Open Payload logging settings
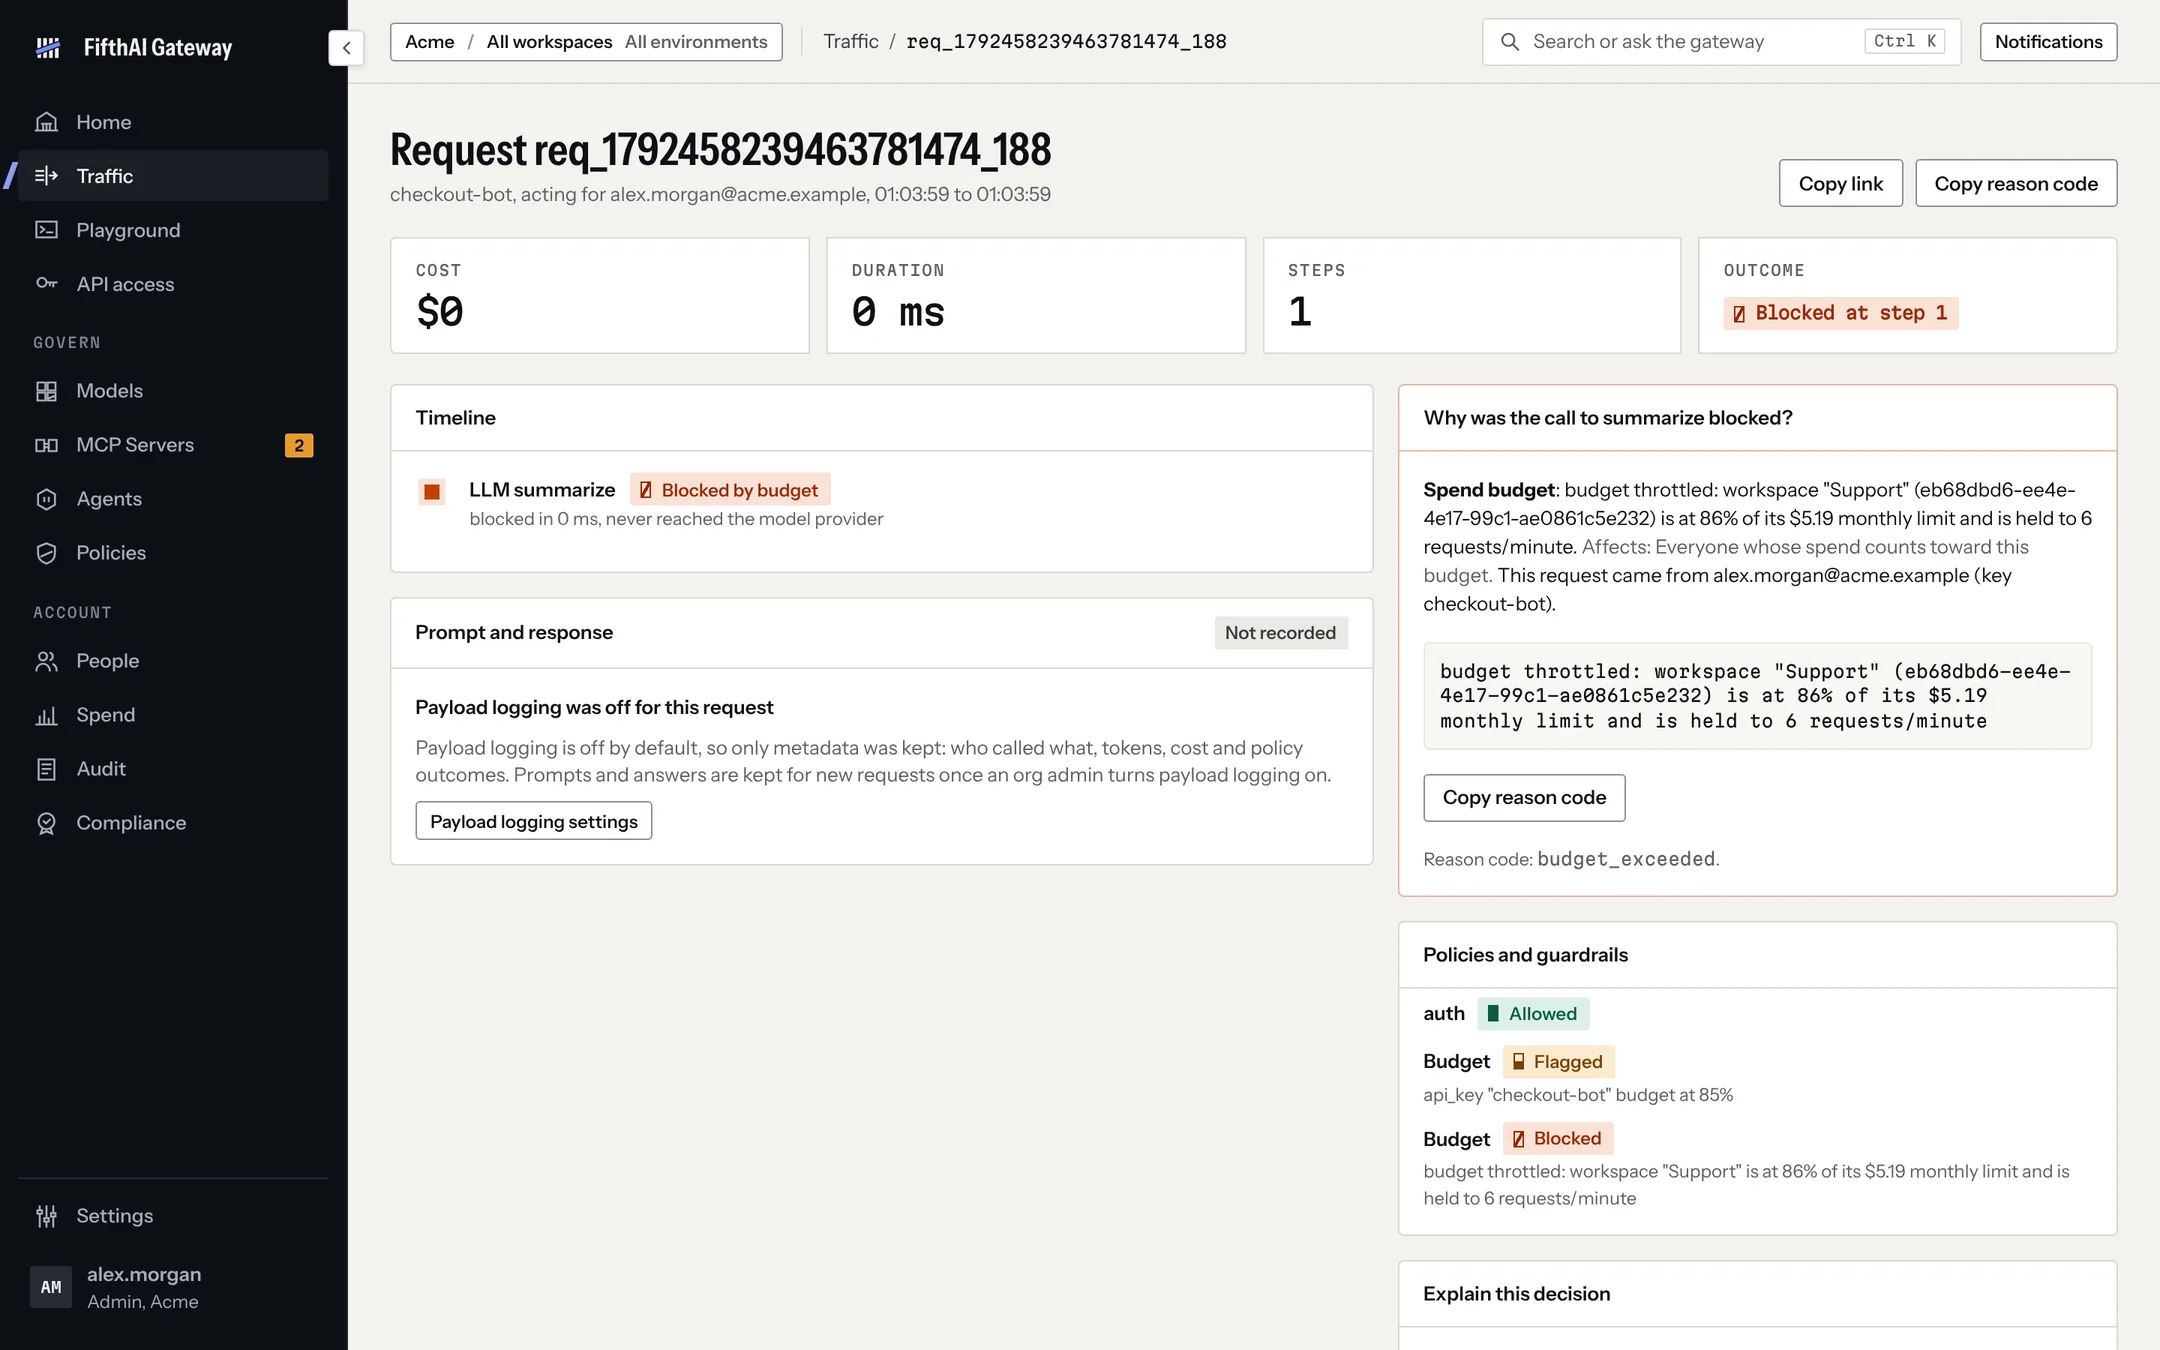This screenshot has width=2160, height=1350. (x=533, y=821)
